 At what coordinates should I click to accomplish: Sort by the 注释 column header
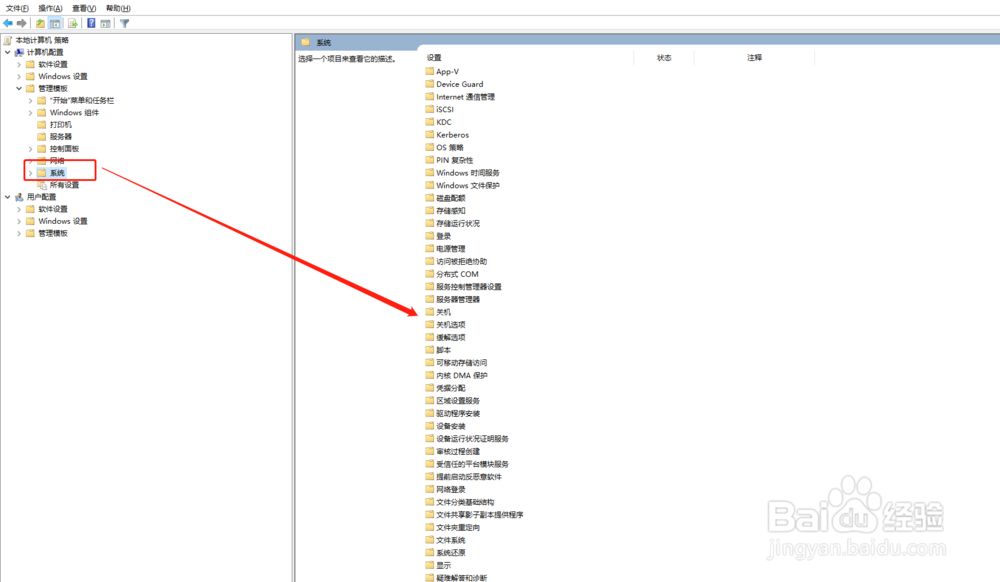pyautogui.click(x=754, y=57)
